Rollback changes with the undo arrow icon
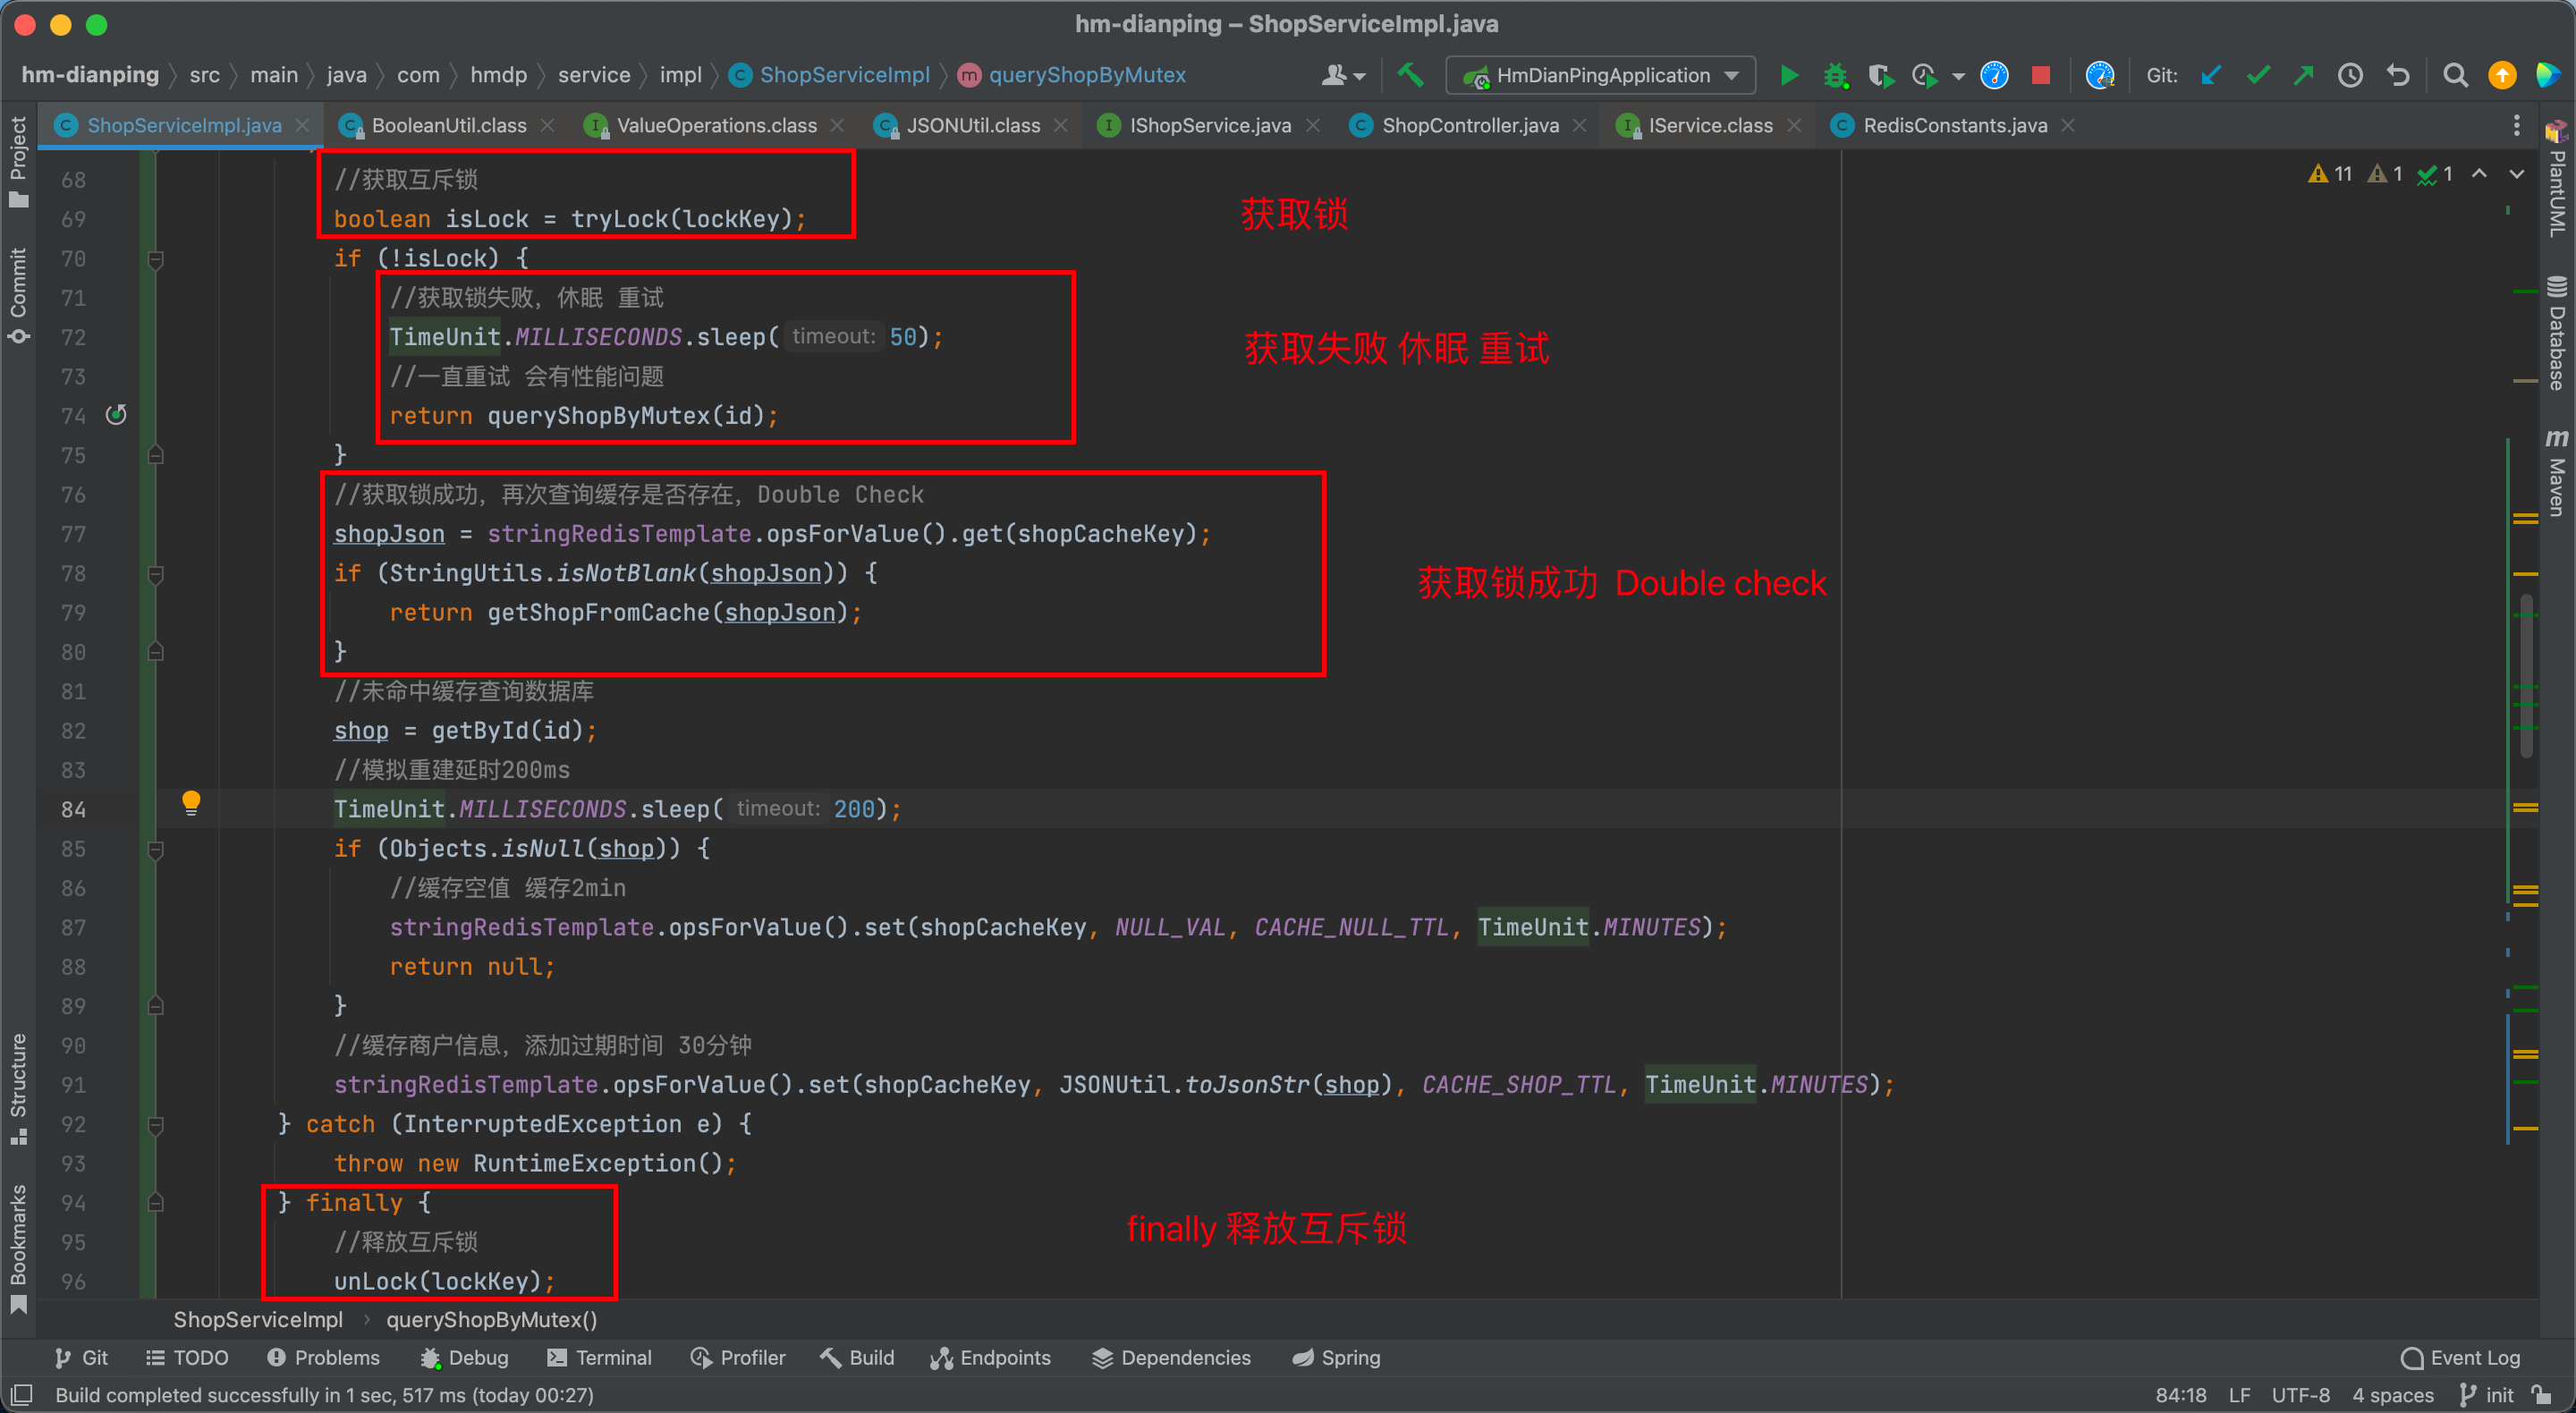This screenshot has width=2576, height=1413. [x=2398, y=75]
